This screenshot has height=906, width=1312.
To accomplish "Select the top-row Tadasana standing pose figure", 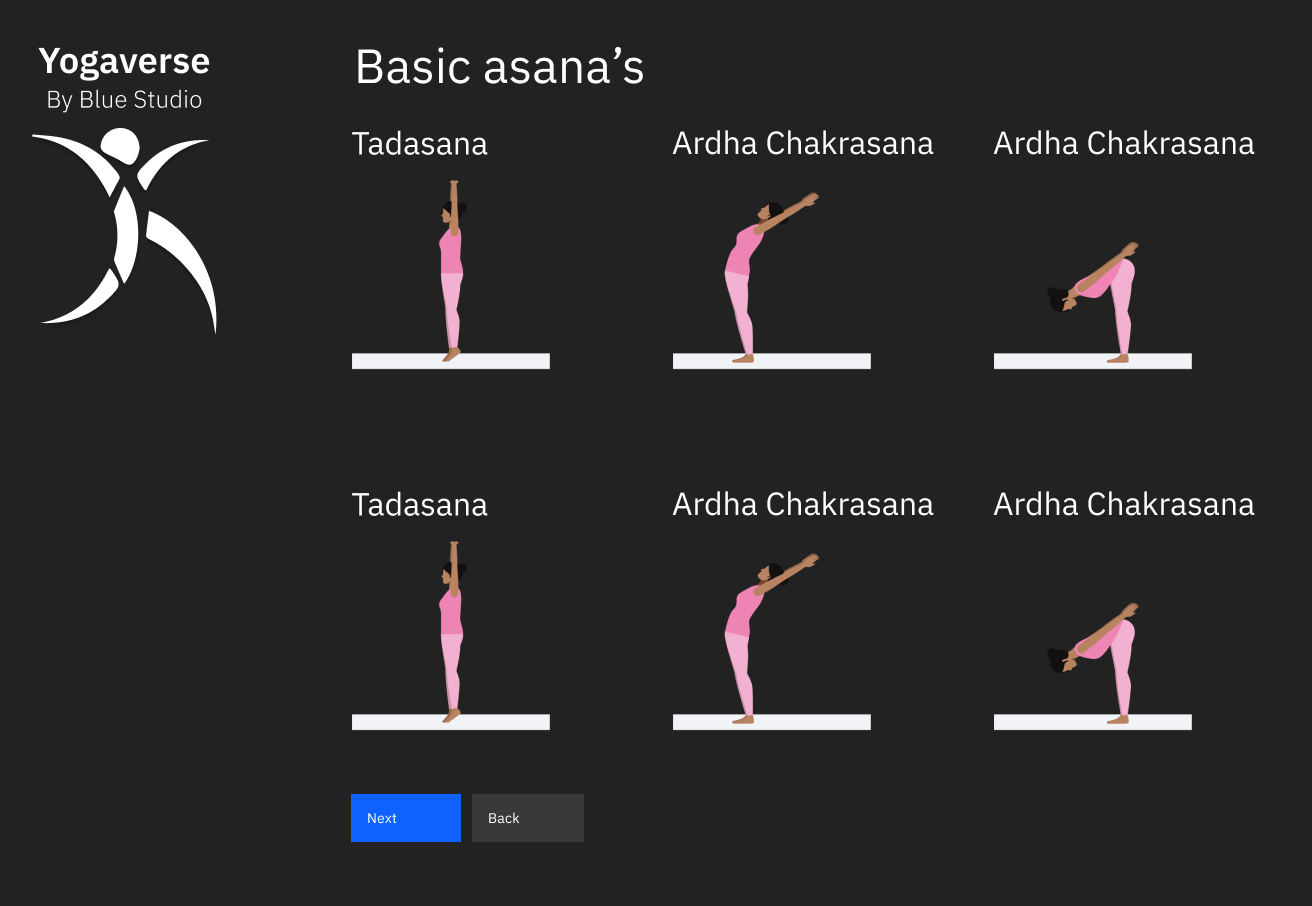I will [451, 268].
